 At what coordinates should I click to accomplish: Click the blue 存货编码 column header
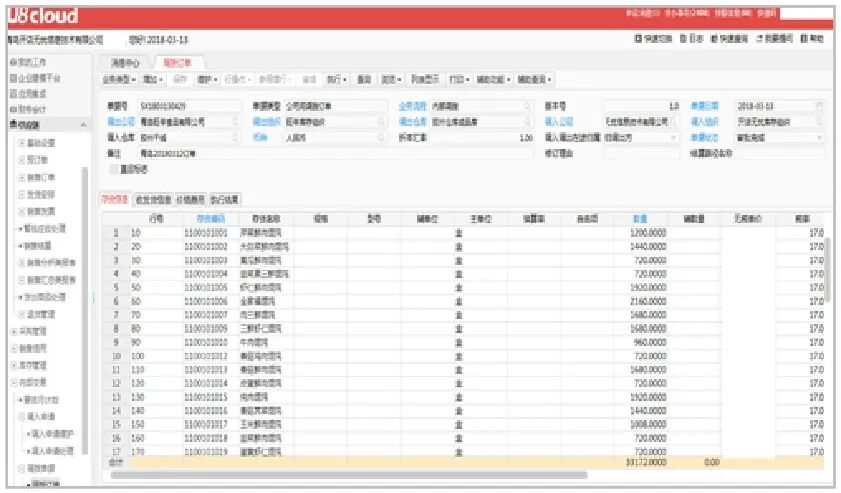(x=211, y=219)
